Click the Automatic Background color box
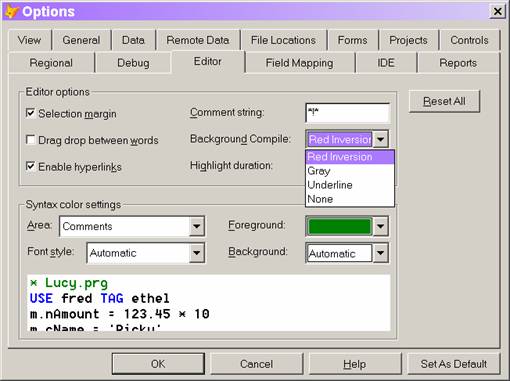This screenshot has height=381, width=510. pyautogui.click(x=339, y=253)
